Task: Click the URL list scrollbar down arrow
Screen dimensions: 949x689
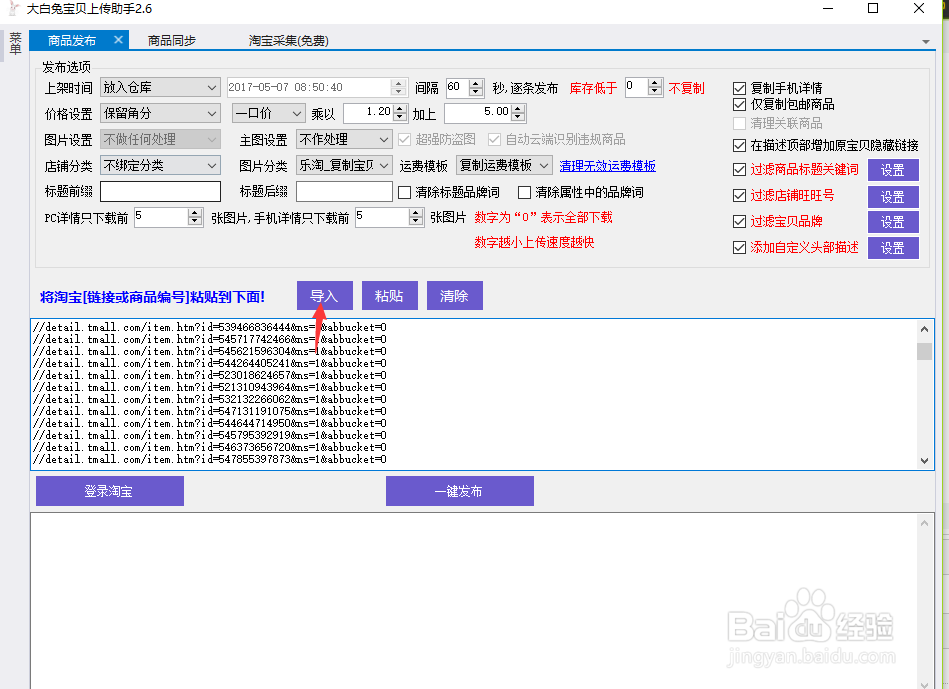Action: (x=924, y=461)
